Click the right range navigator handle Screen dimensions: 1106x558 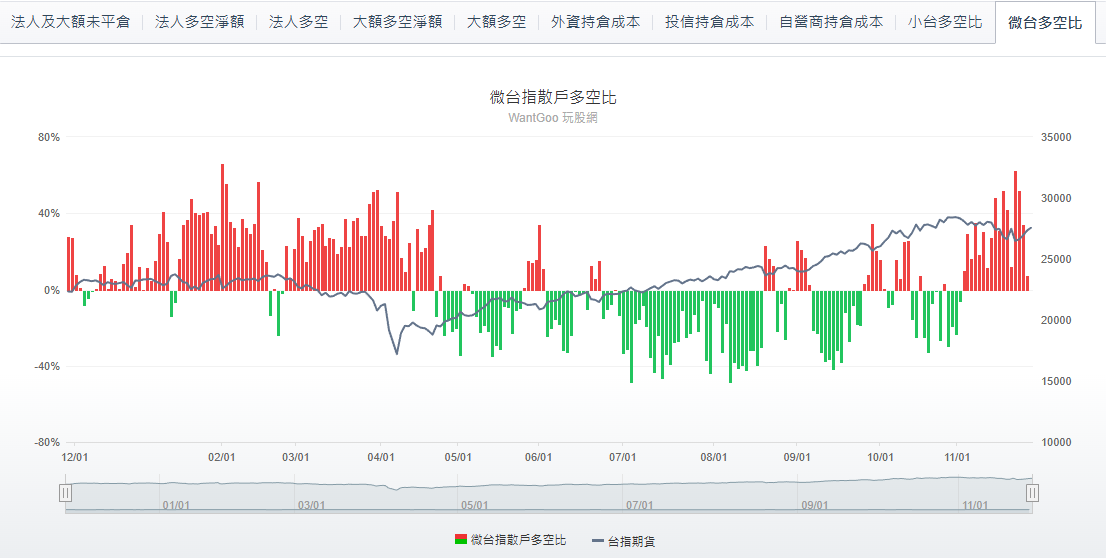pos(1033,492)
